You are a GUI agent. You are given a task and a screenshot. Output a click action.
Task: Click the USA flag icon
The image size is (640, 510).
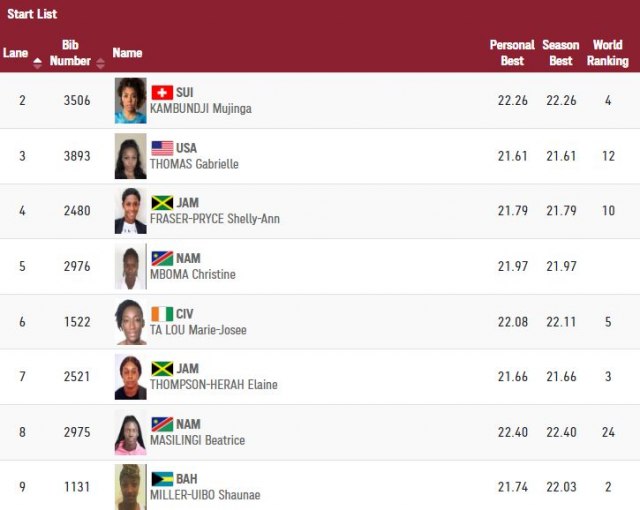pyautogui.click(x=161, y=148)
